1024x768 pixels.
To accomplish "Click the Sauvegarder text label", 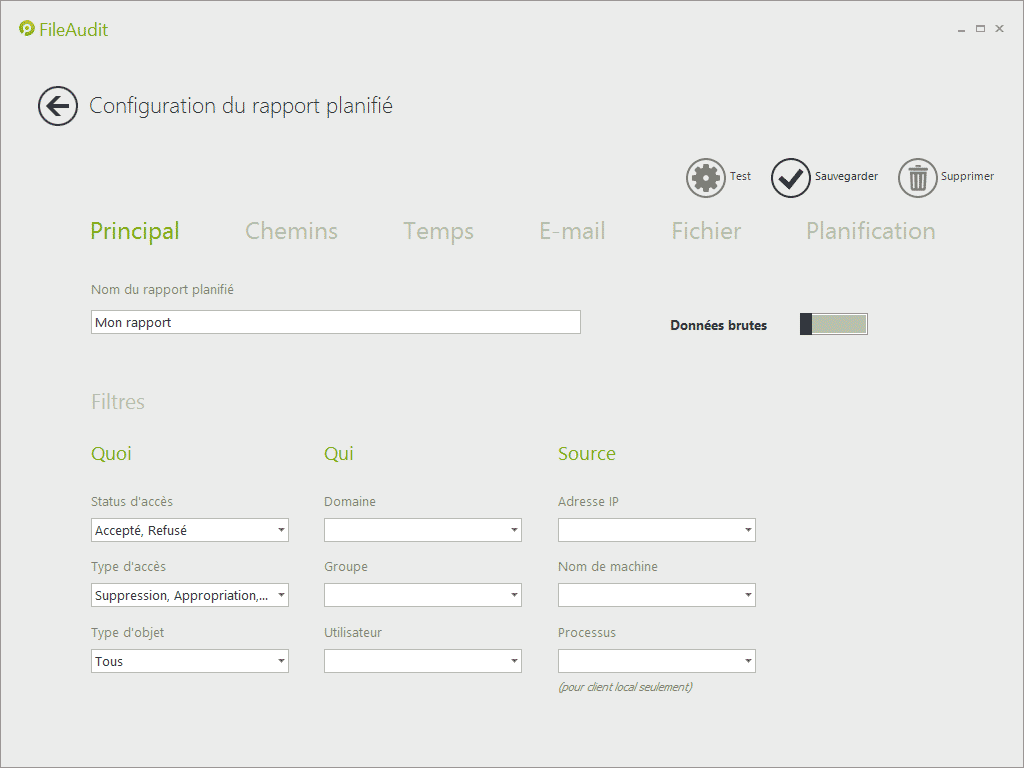I will [846, 176].
